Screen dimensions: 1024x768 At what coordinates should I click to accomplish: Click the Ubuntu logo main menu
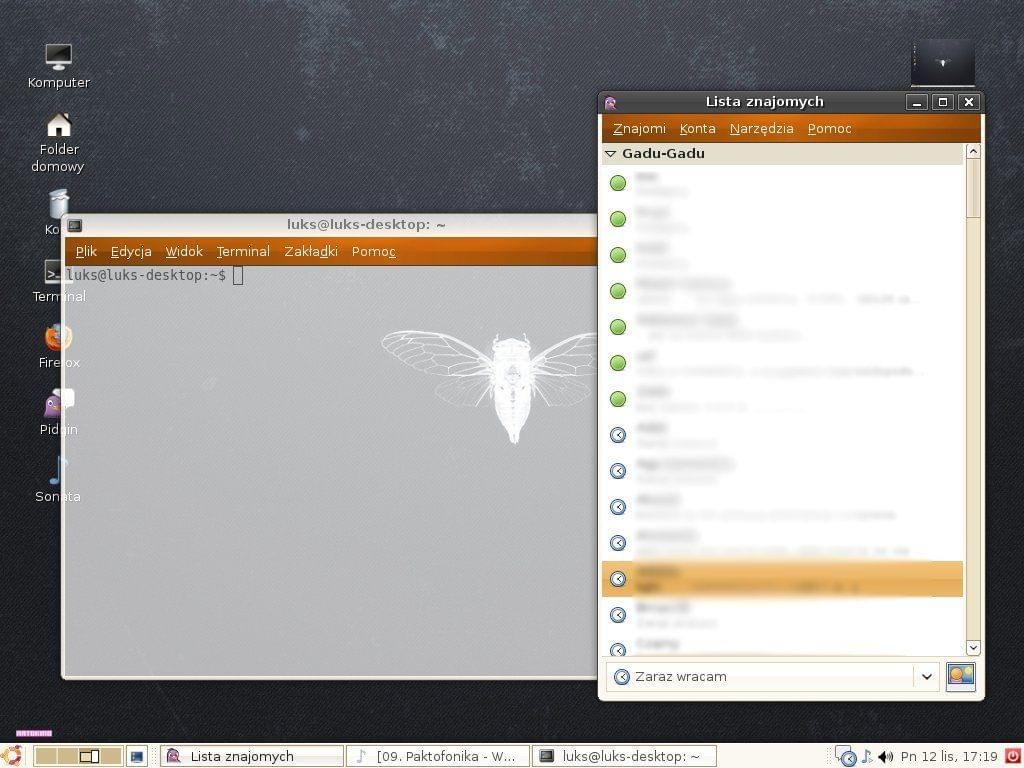12,756
